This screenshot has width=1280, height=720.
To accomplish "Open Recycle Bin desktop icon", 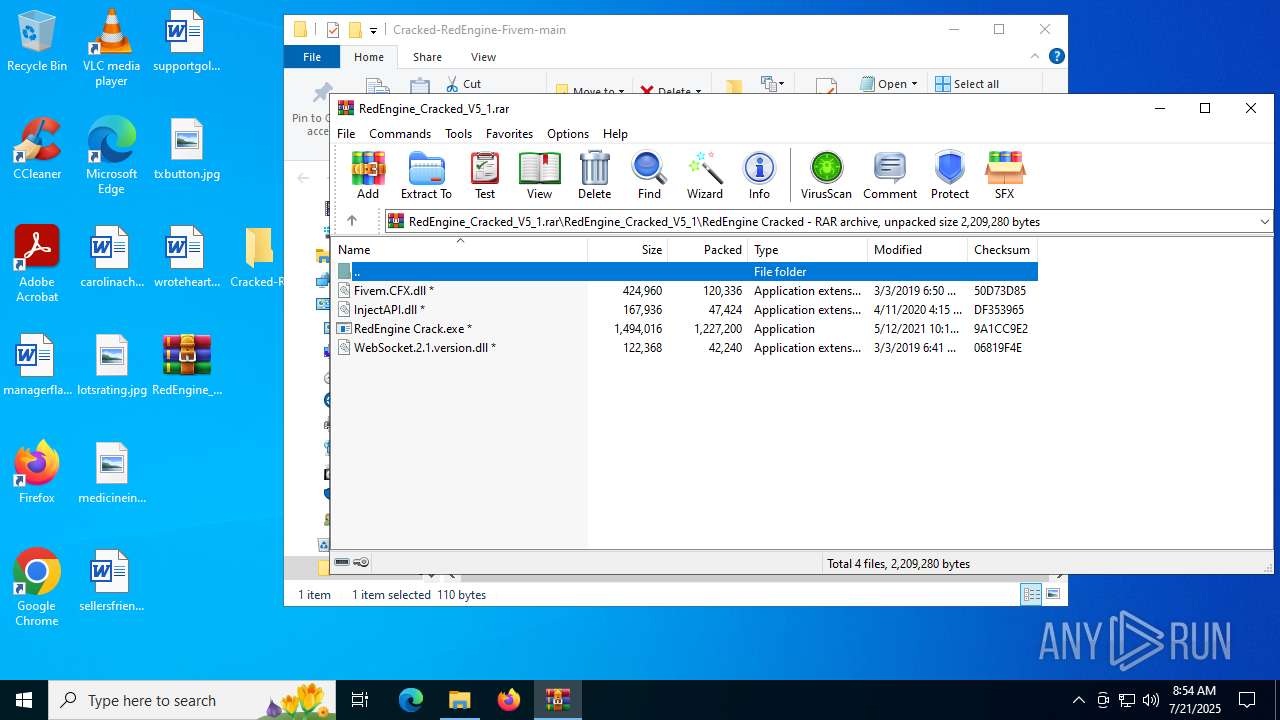I will click(x=37, y=41).
